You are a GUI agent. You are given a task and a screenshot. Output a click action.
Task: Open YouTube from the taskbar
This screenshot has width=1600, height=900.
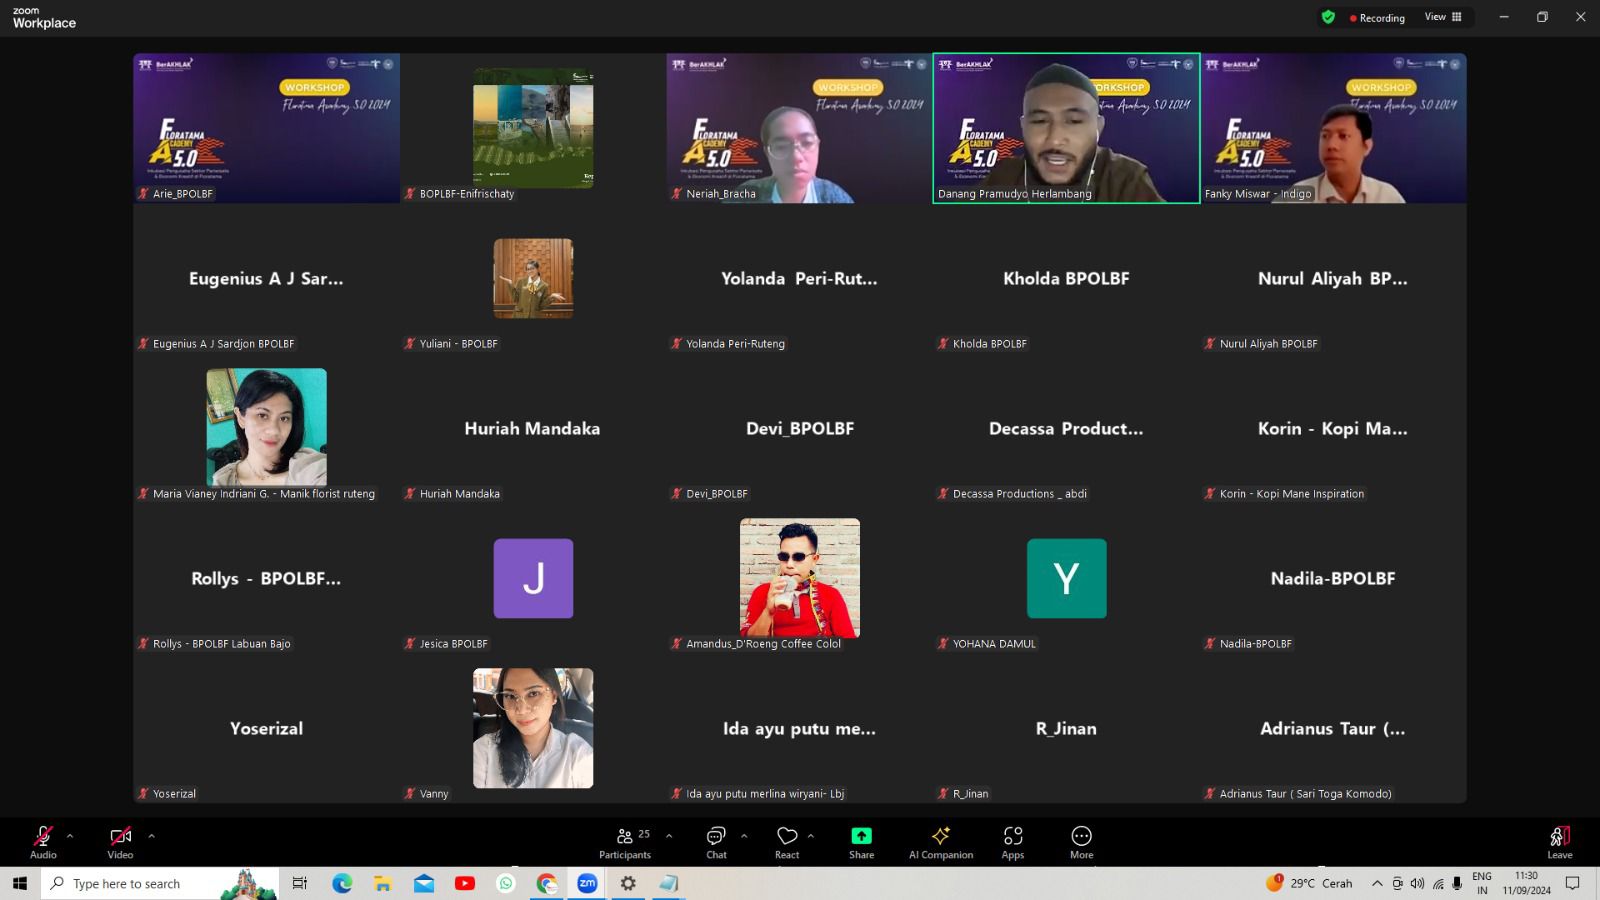click(465, 884)
